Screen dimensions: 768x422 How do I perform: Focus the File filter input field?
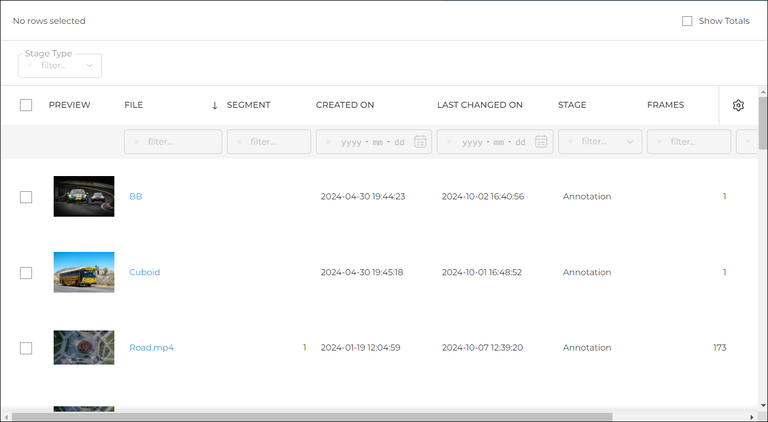point(173,141)
